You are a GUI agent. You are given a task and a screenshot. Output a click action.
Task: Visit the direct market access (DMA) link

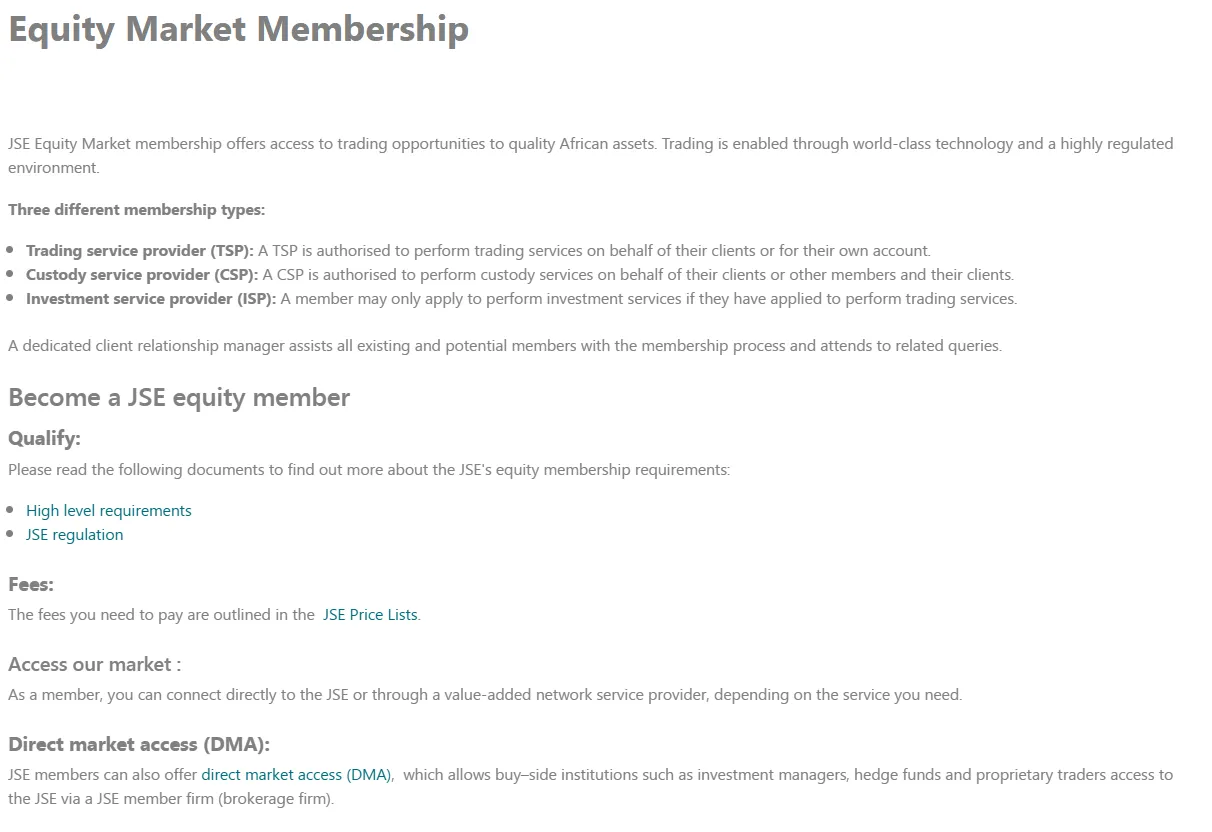pos(296,775)
